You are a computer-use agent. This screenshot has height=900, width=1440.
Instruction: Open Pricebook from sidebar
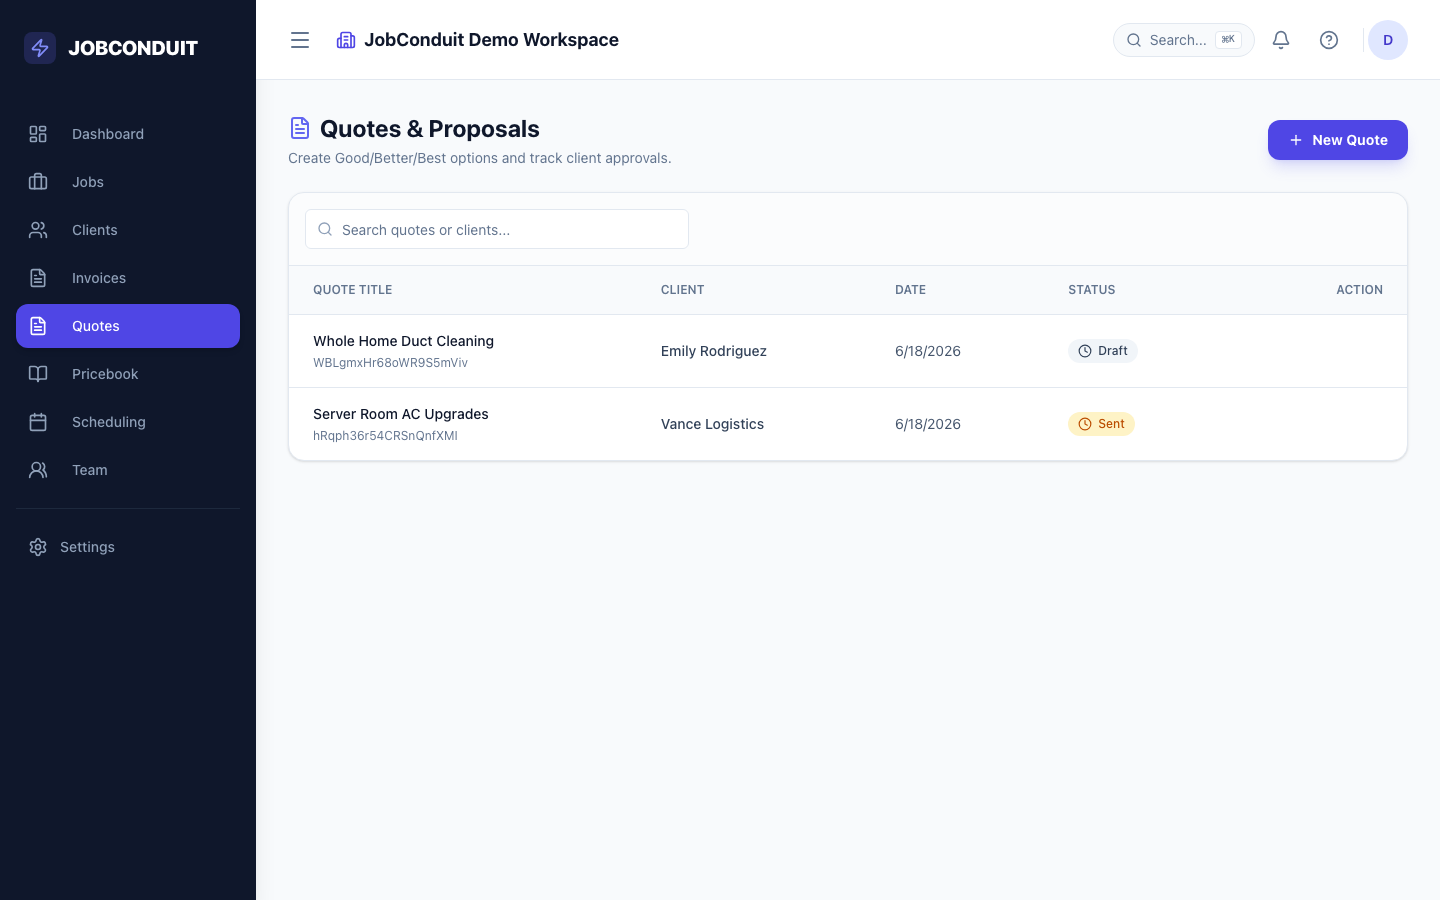[x=128, y=374]
